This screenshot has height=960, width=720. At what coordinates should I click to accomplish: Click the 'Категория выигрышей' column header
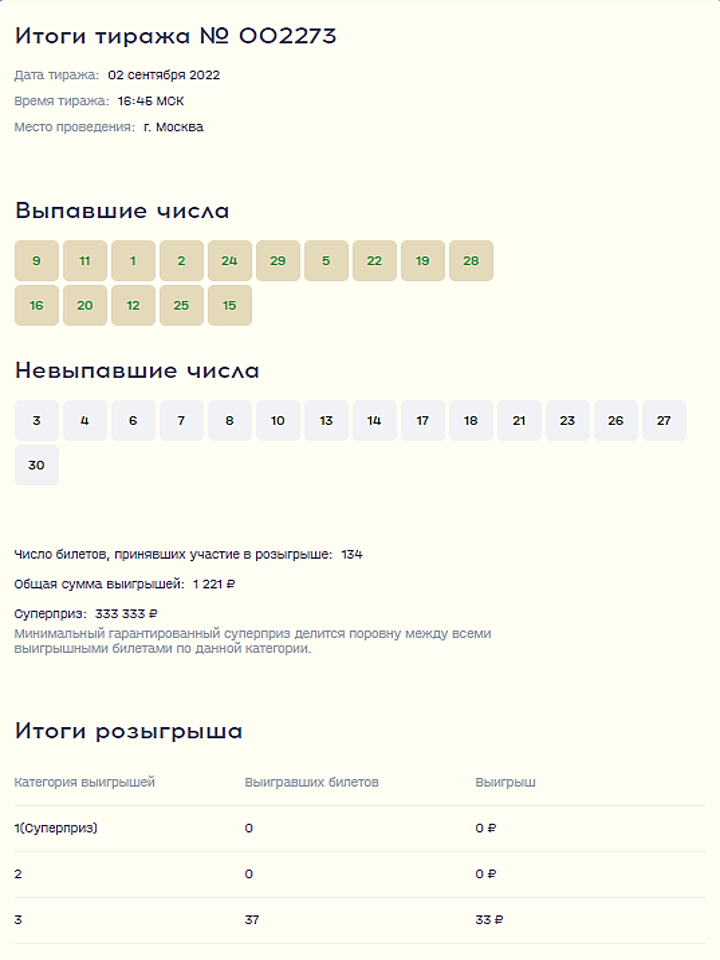point(85,782)
